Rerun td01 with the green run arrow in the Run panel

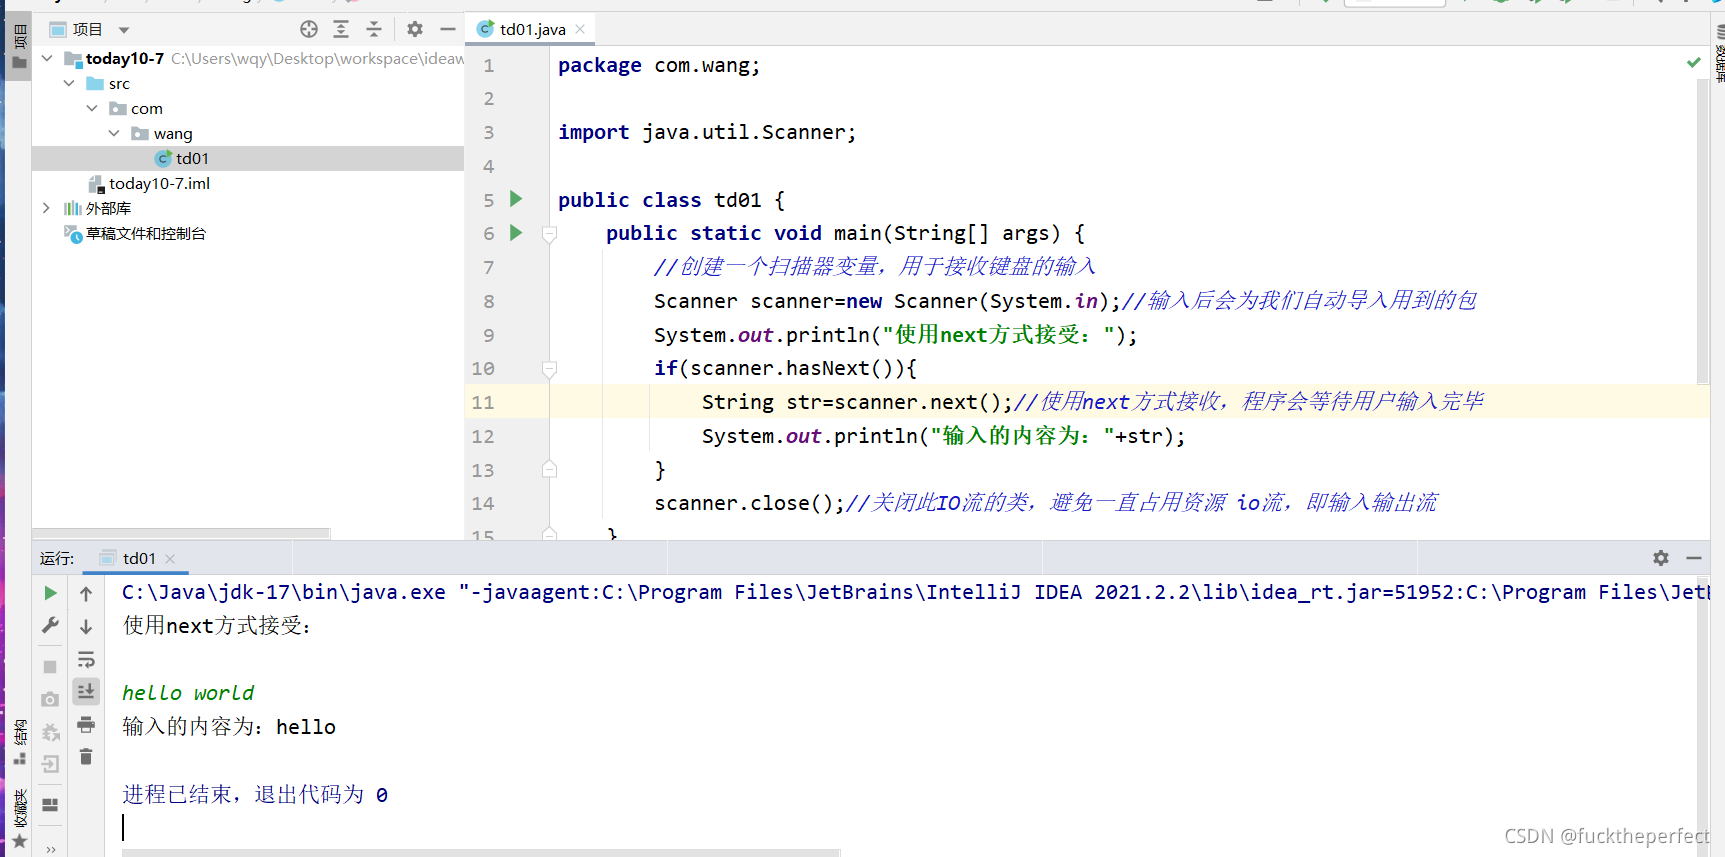tap(50, 593)
